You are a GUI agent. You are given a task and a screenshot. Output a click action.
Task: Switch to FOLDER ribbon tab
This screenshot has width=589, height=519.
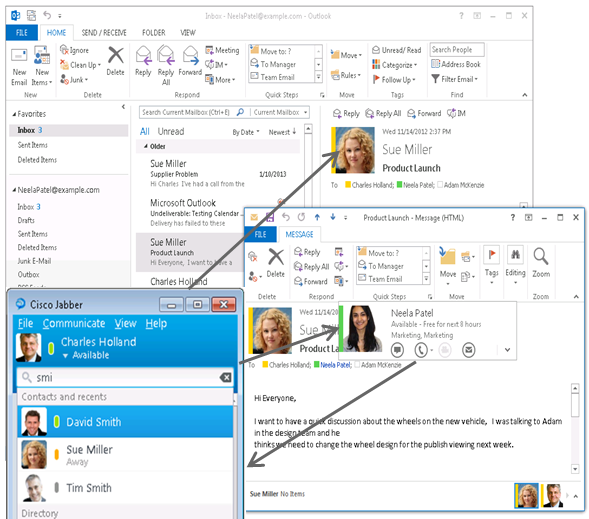pos(154,33)
